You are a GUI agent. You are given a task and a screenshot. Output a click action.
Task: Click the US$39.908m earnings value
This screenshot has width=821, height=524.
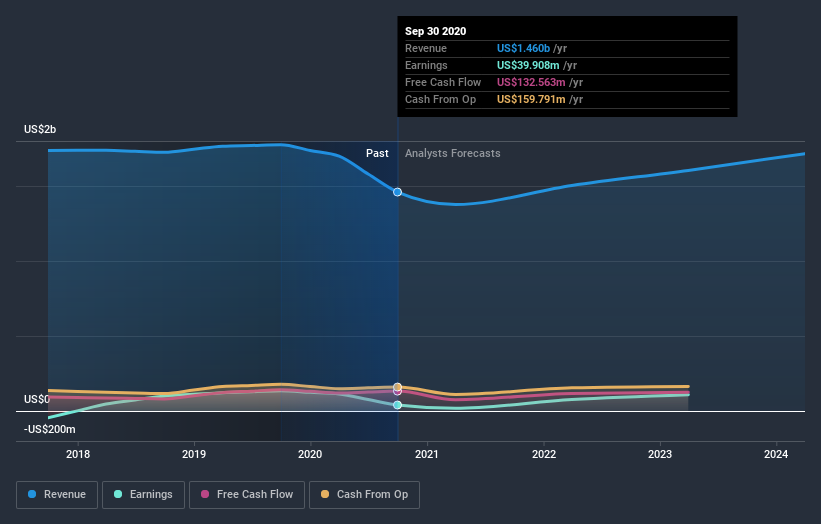pos(528,65)
